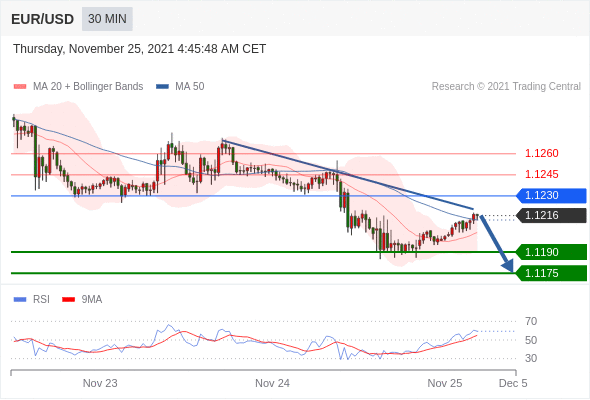This screenshot has height=400, width=590.
Task: Click the MA 20 + Bollinger Bands legend swatch
Action: (x=20, y=87)
